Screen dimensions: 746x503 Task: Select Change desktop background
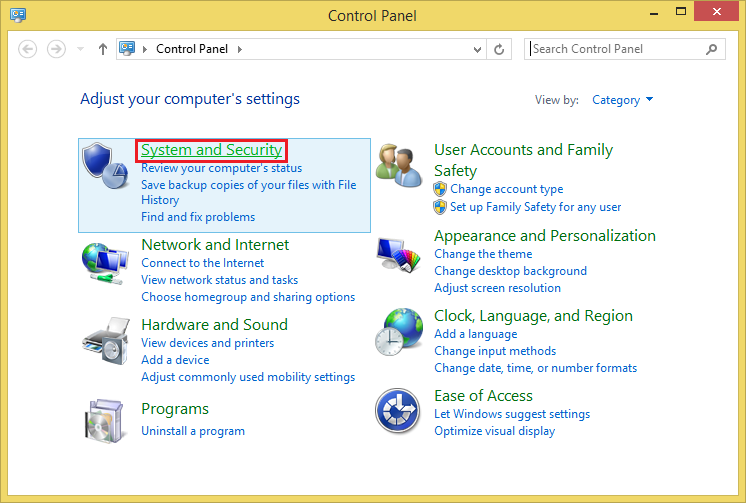(x=510, y=271)
